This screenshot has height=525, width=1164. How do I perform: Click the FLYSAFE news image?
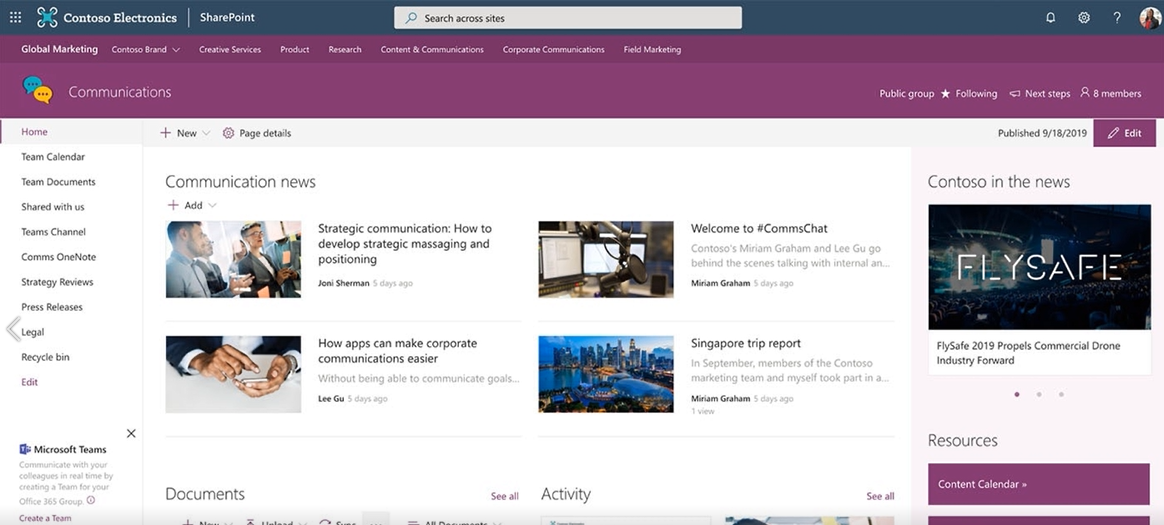coord(1039,267)
